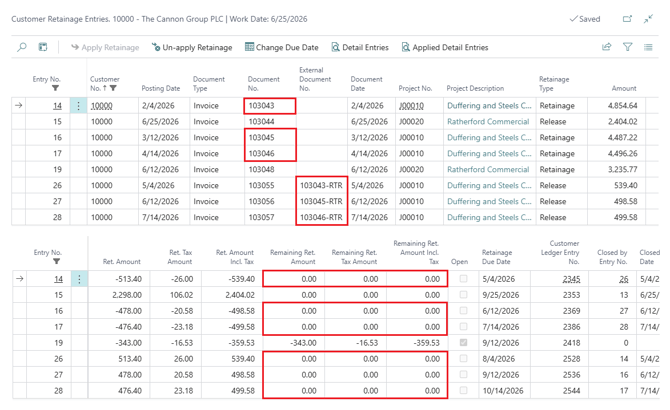Open Duffering and Steels link in row 16

pyautogui.click(x=489, y=138)
